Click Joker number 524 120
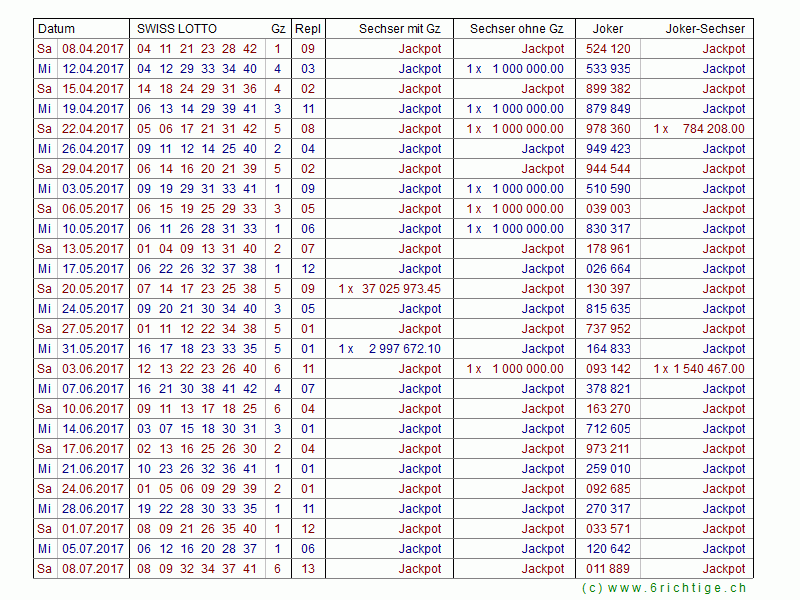This screenshot has width=800, height=600. click(608, 49)
